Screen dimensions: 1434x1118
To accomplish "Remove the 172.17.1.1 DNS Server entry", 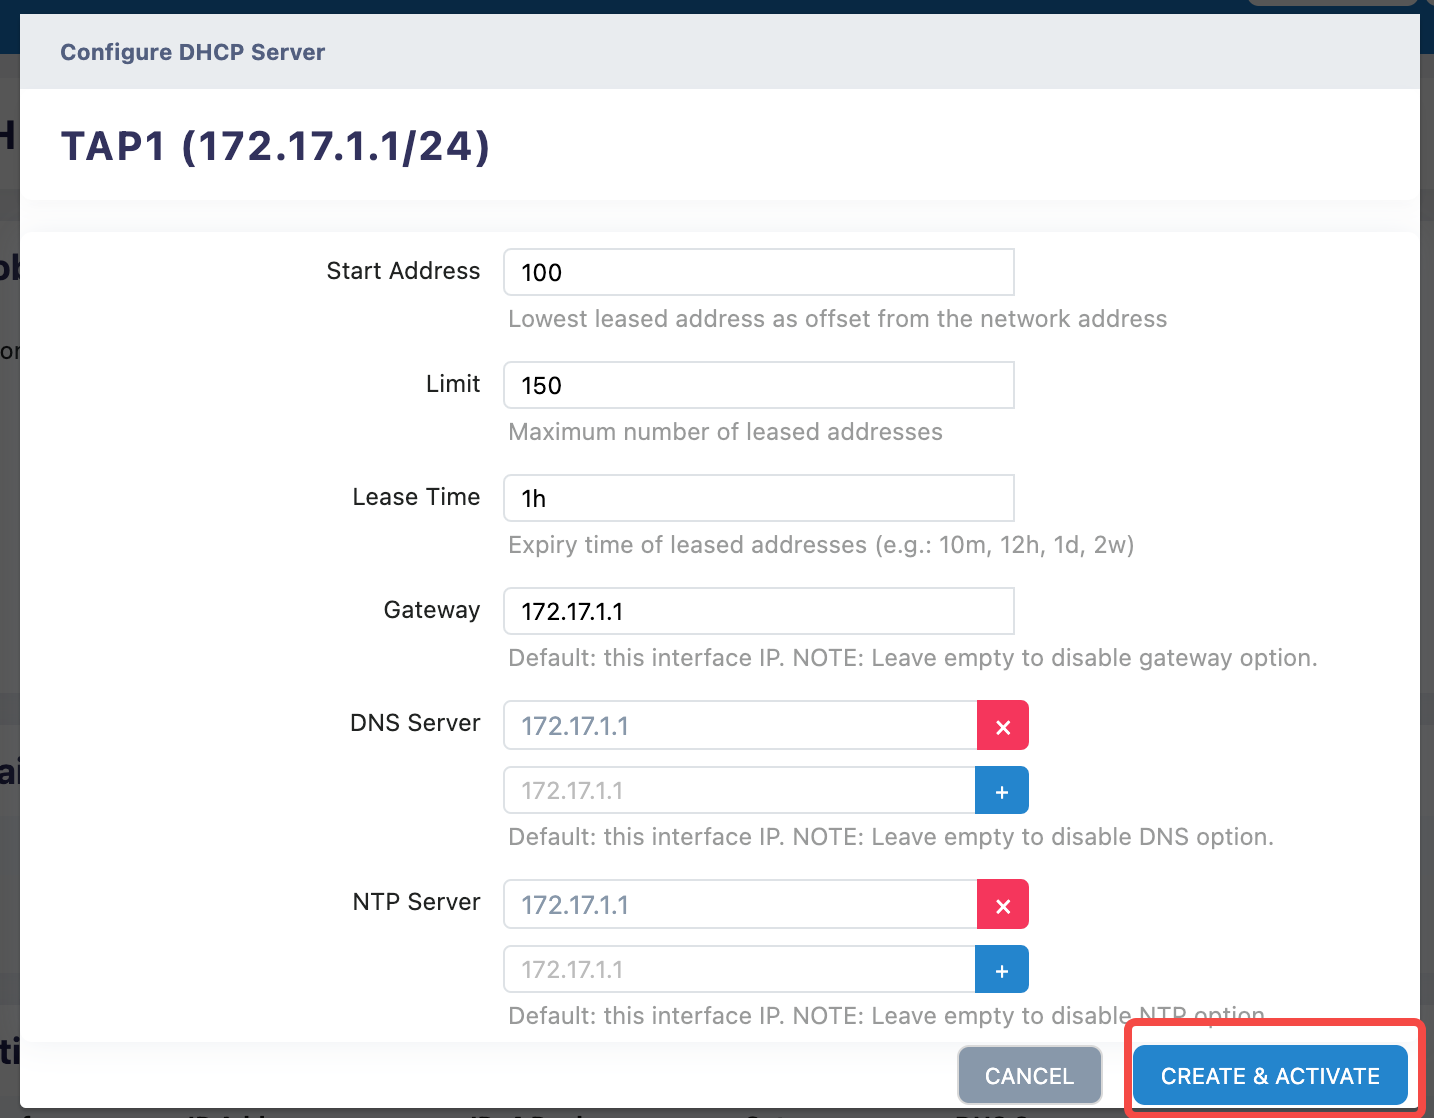I will pyautogui.click(x=1002, y=726).
